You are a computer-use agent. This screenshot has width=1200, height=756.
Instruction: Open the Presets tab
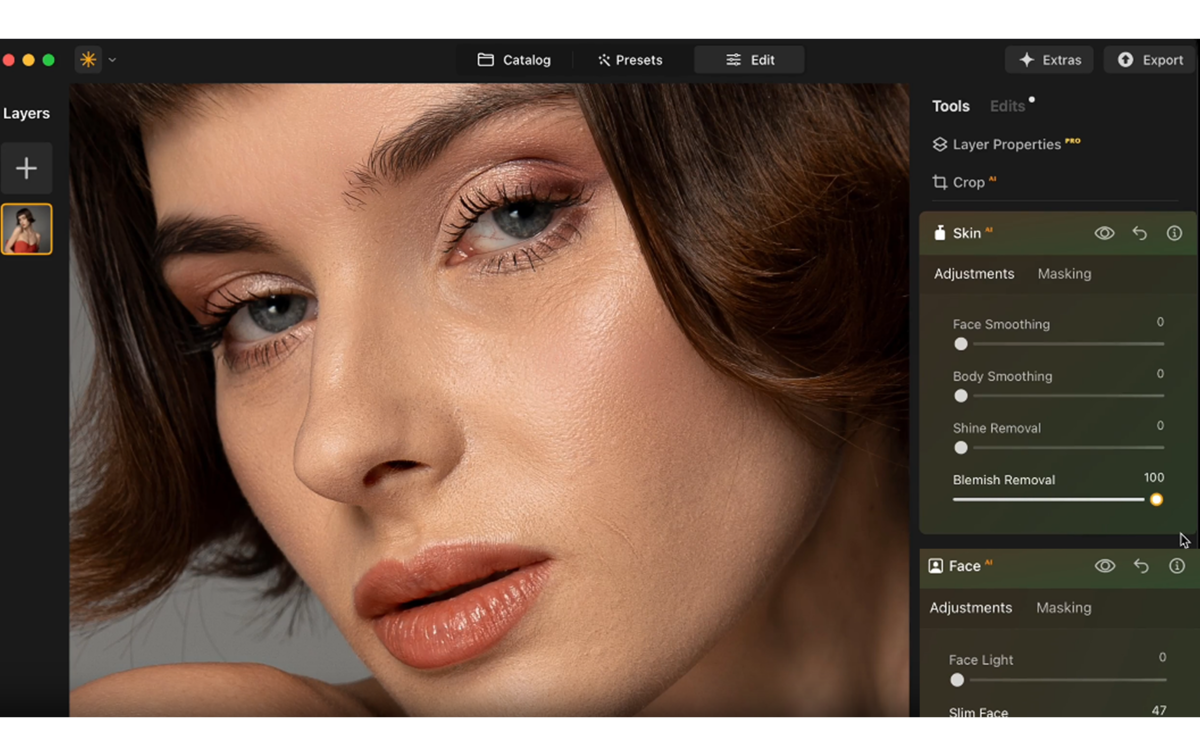coord(630,60)
